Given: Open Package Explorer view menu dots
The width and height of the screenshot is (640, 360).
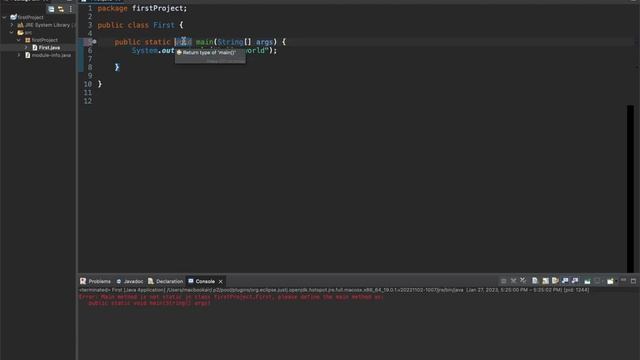Looking at the screenshot, I should click(71, 9).
